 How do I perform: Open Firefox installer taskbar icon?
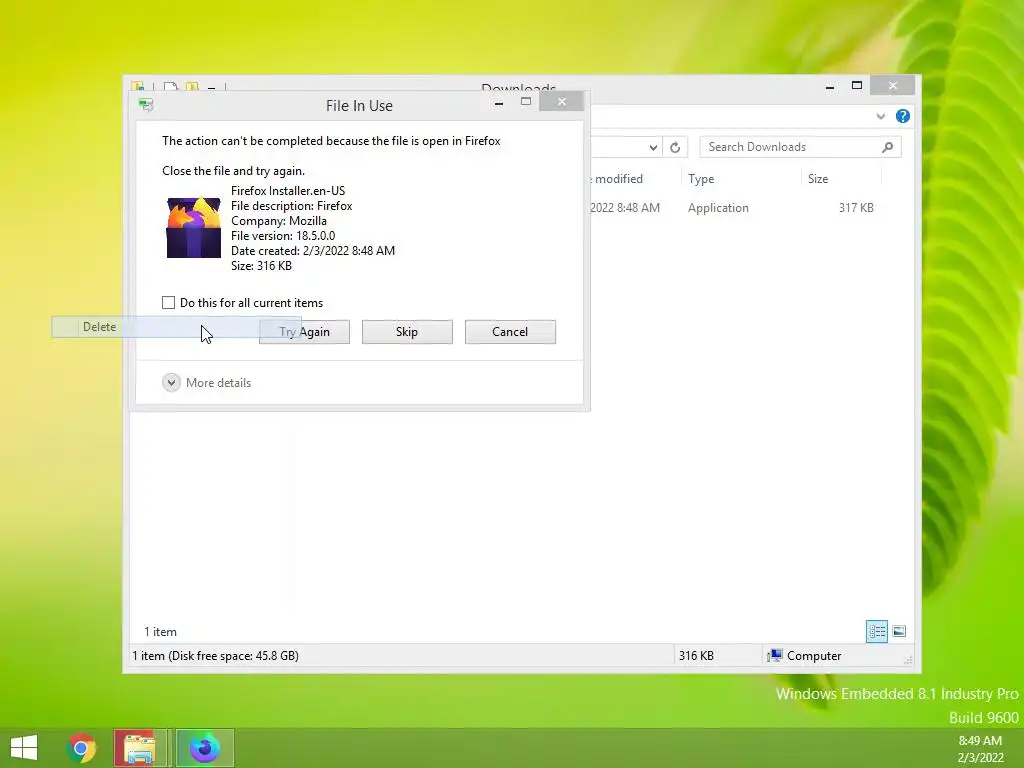pos(204,748)
